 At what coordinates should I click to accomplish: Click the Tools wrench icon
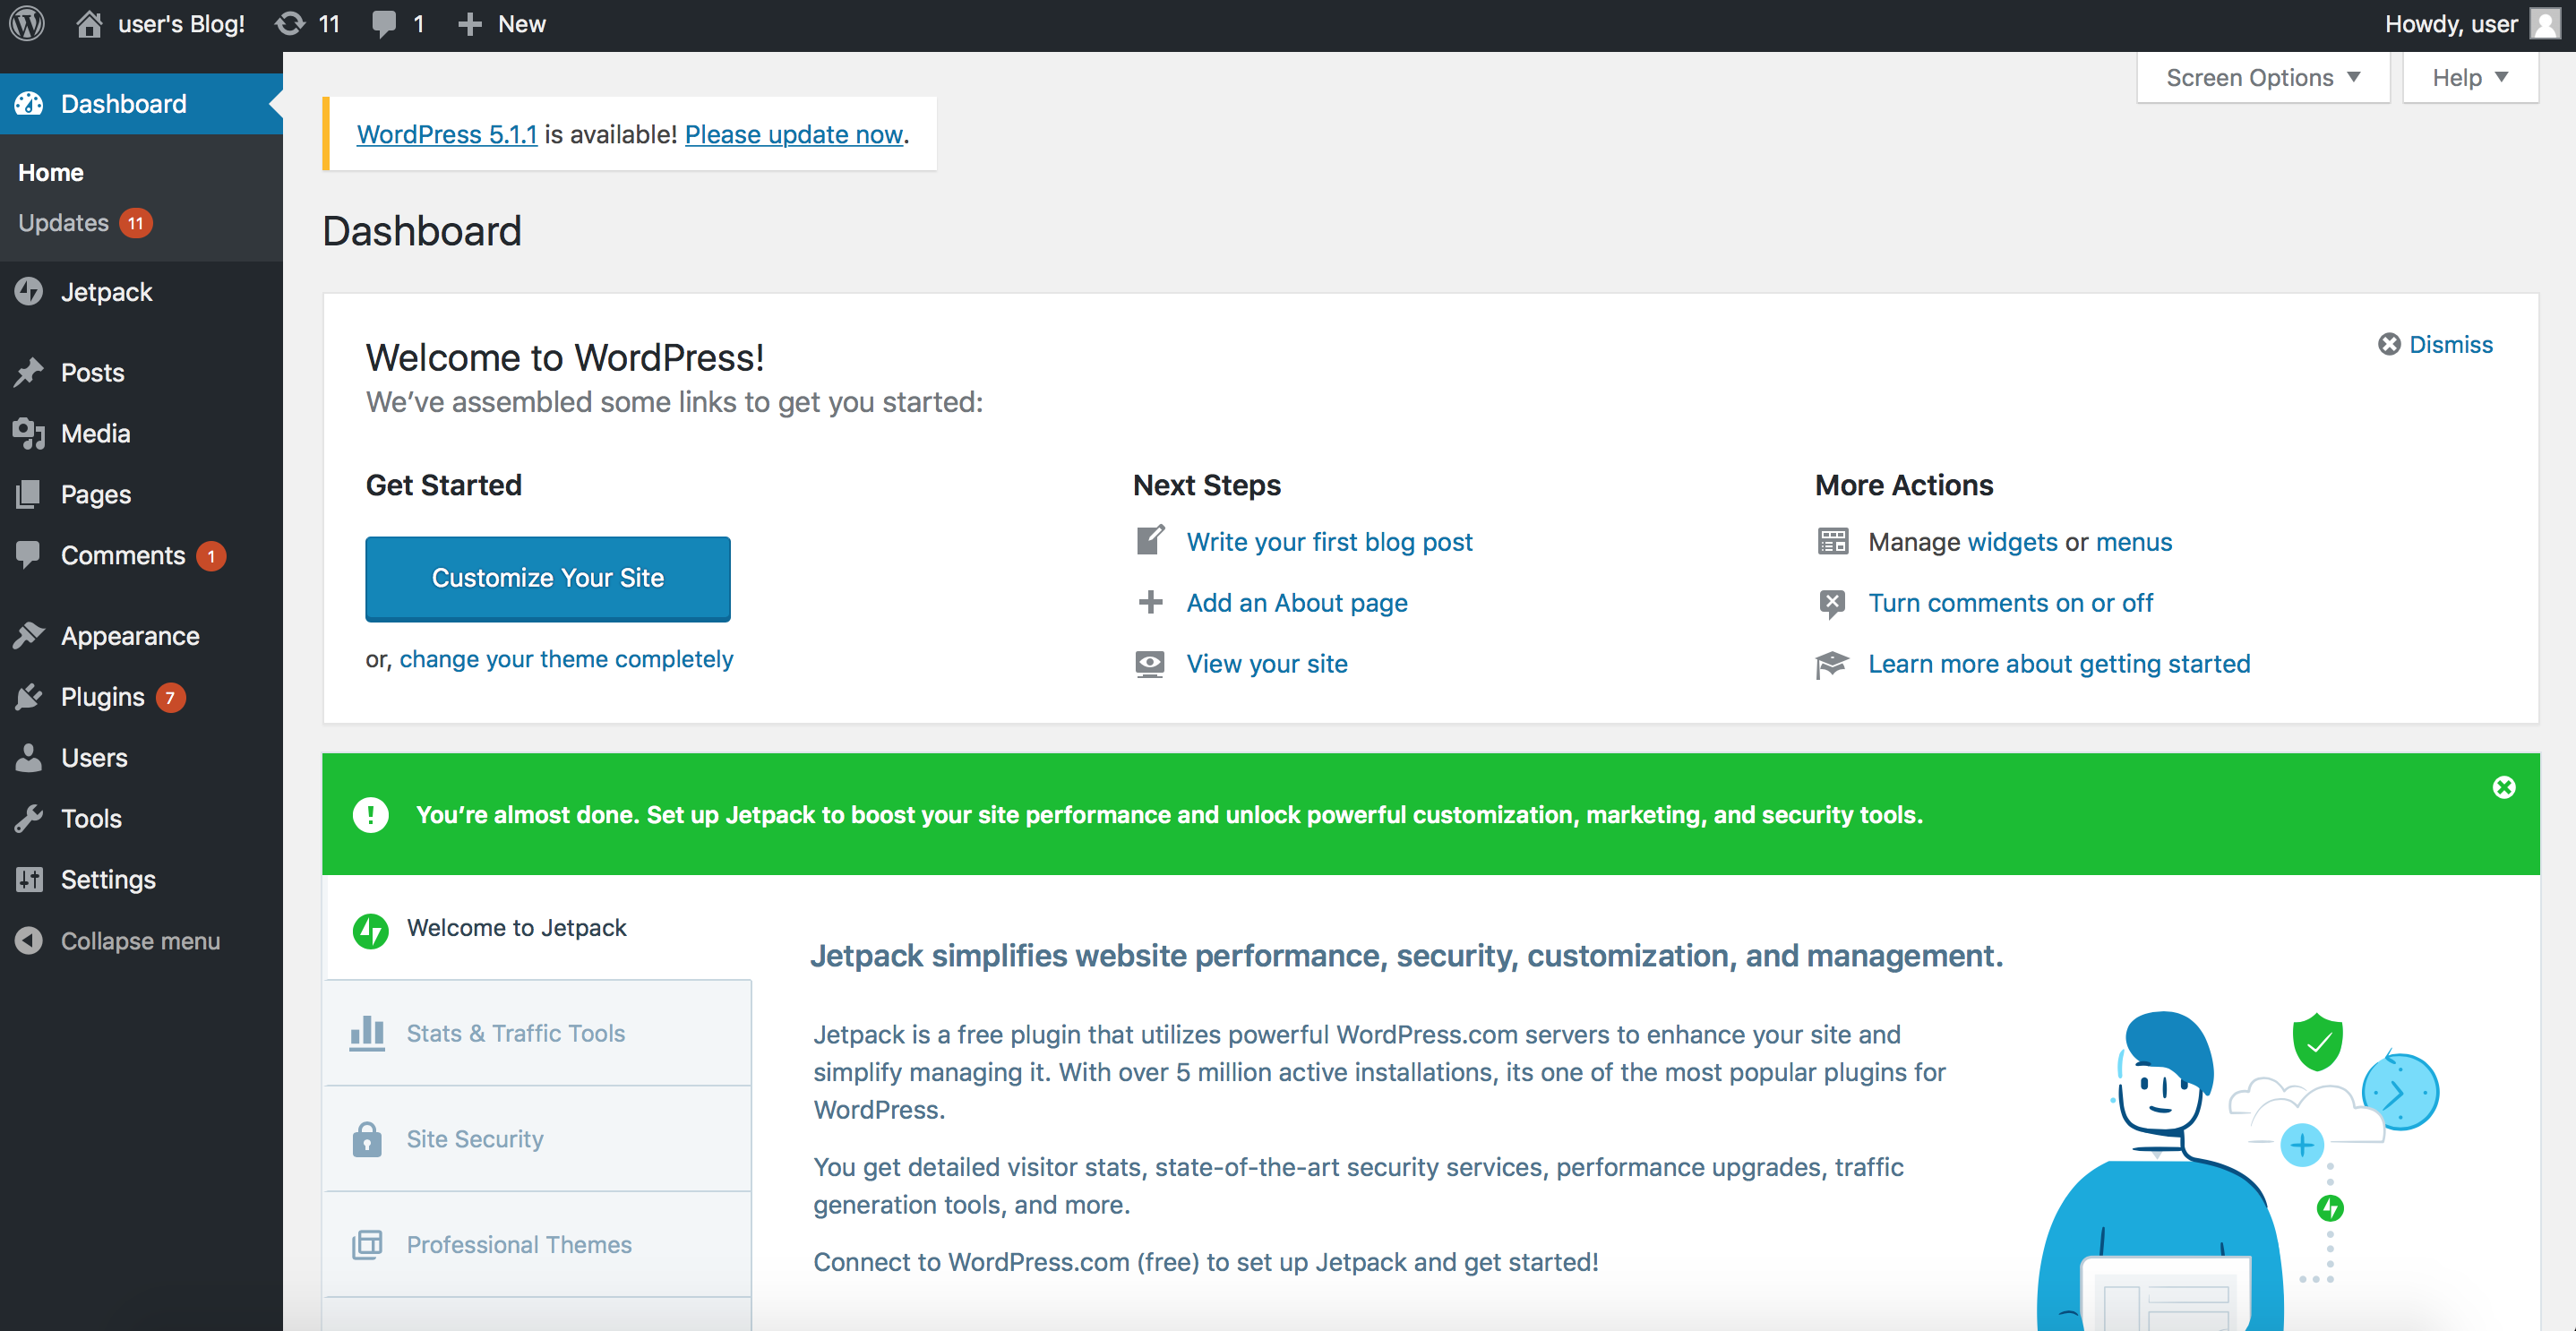click(x=29, y=818)
